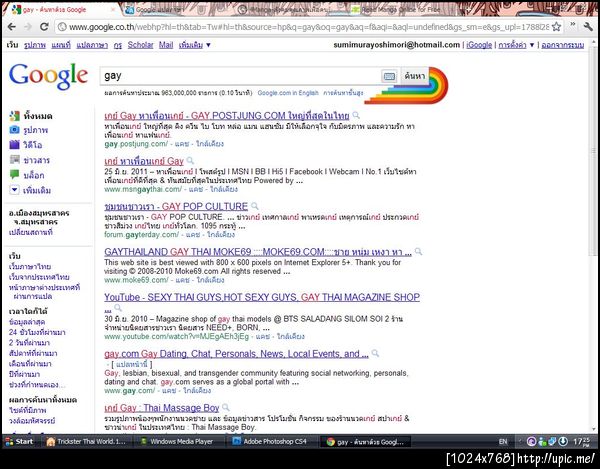Open YouTube SEXY THAI GUYS result link
The height and width of the screenshot is (469, 600).
pos(262,297)
